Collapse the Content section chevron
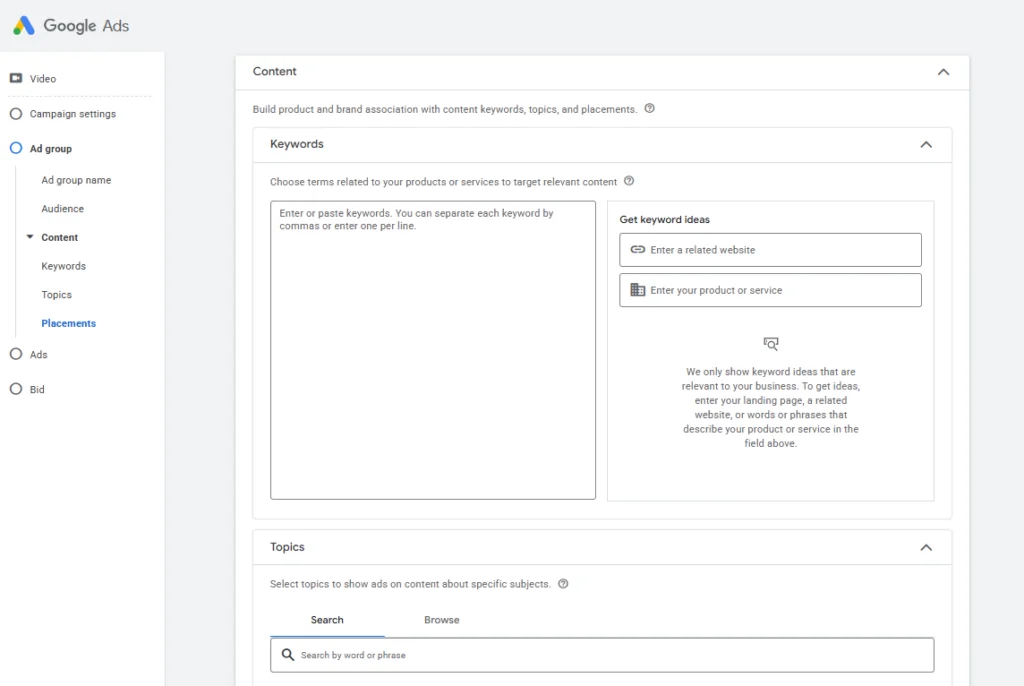 pyautogui.click(x=943, y=72)
